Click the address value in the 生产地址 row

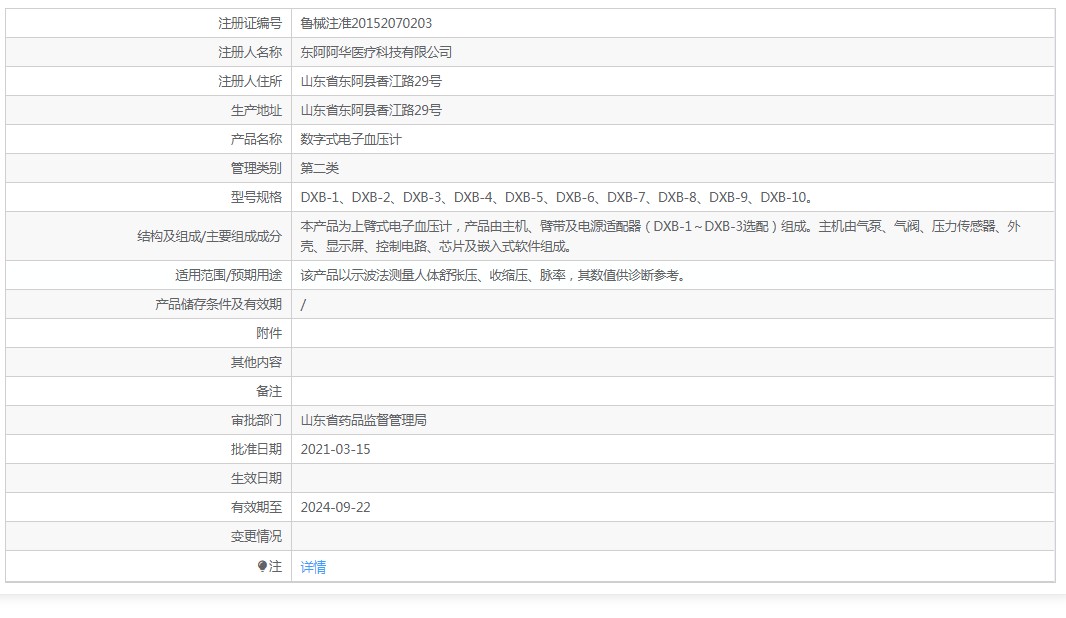point(371,110)
